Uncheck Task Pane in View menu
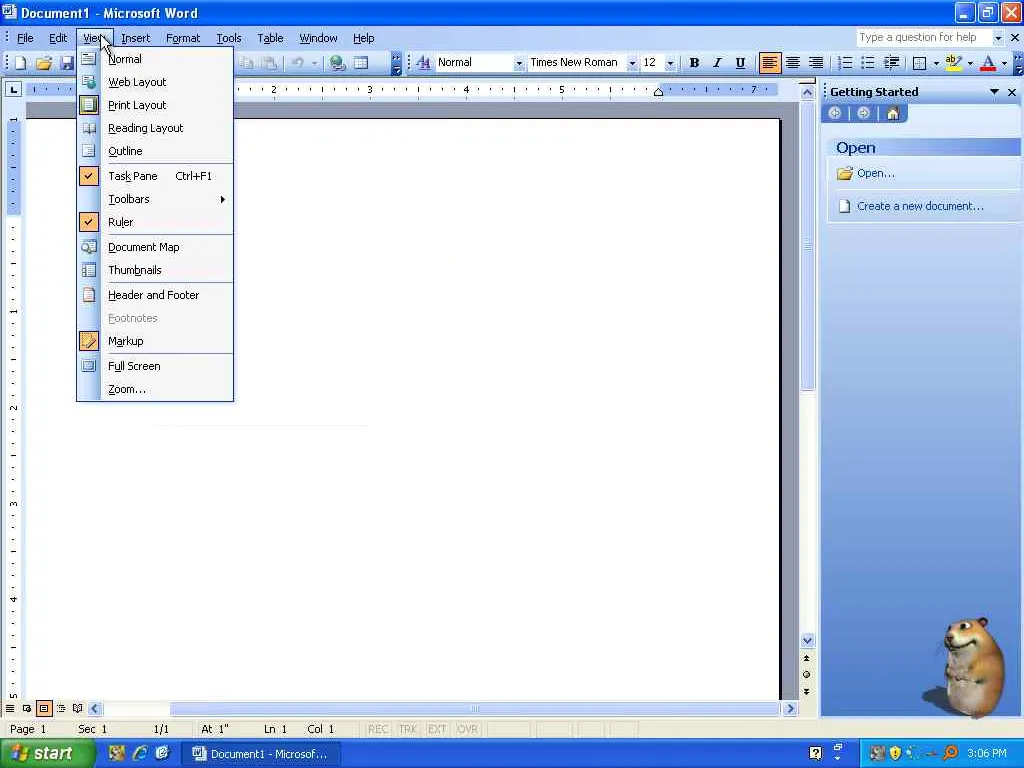 155,176
